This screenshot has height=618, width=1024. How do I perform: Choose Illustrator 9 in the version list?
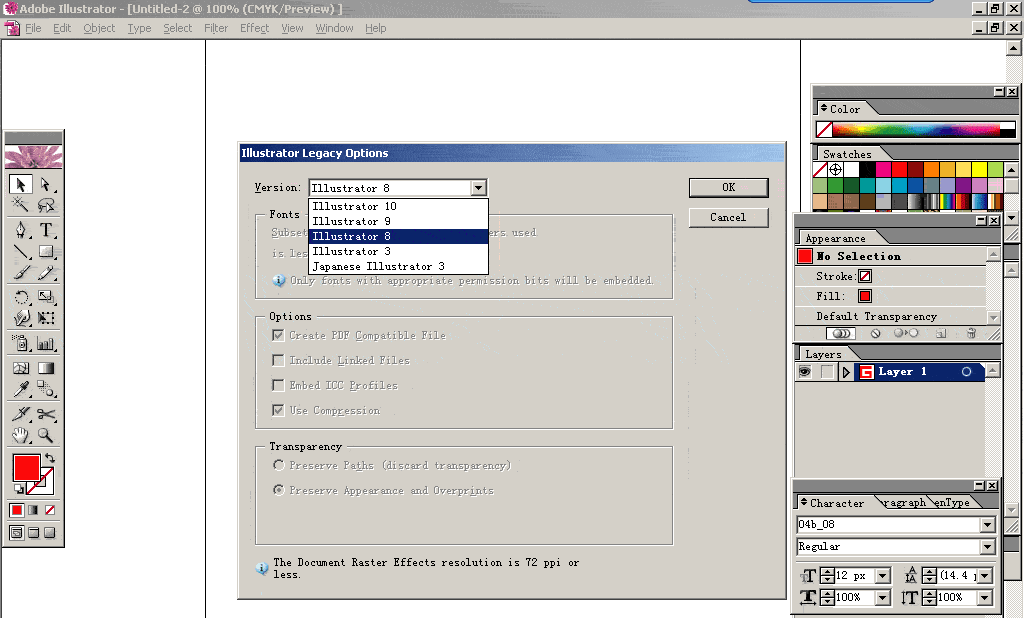pyautogui.click(x=398, y=221)
